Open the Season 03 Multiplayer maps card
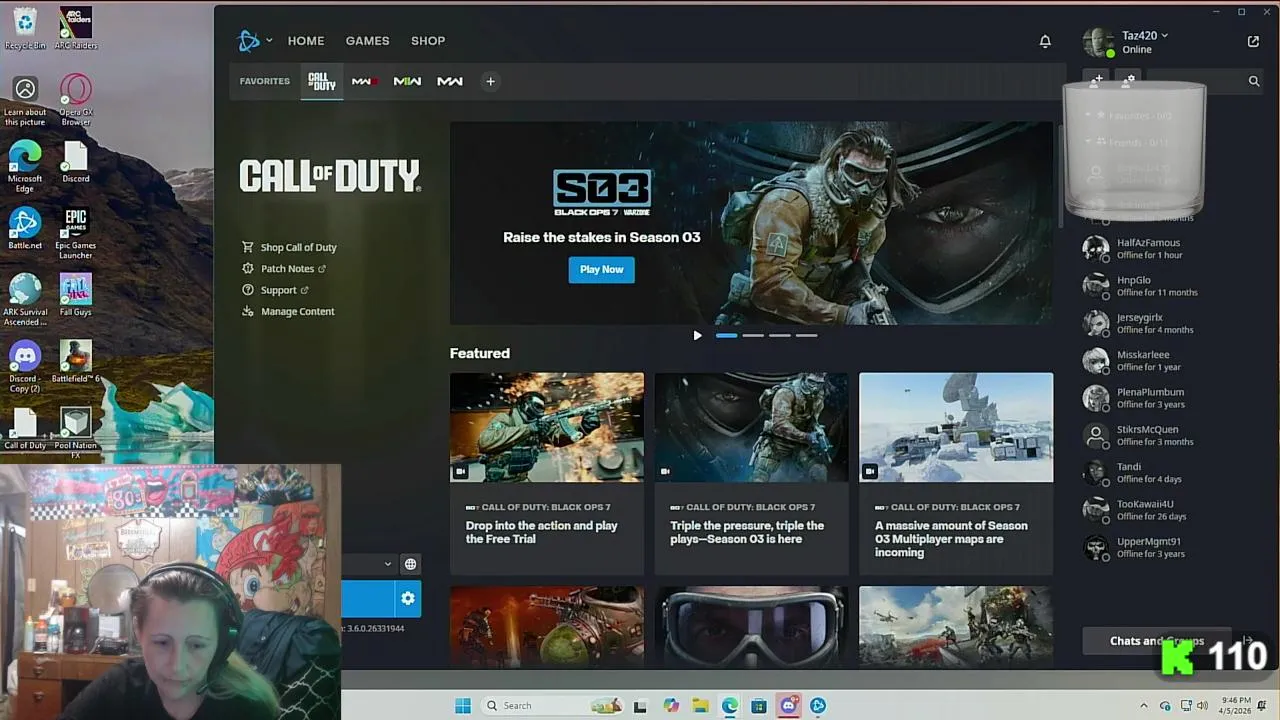The width and height of the screenshot is (1280, 720). coord(956,474)
